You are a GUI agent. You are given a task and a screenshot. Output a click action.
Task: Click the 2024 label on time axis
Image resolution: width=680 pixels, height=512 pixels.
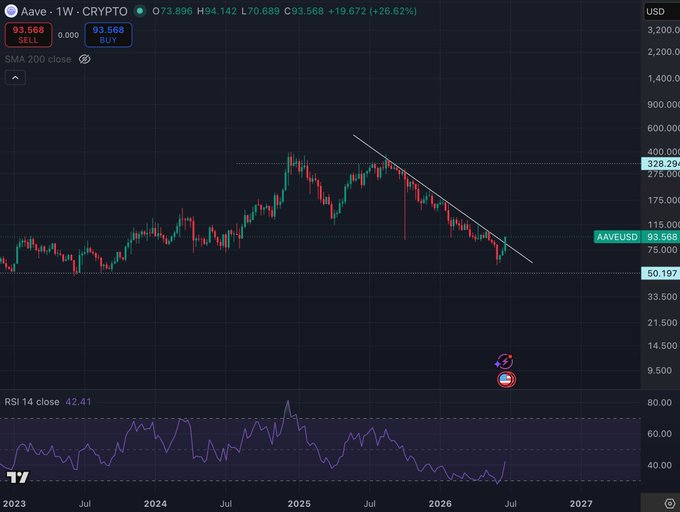coord(155,504)
